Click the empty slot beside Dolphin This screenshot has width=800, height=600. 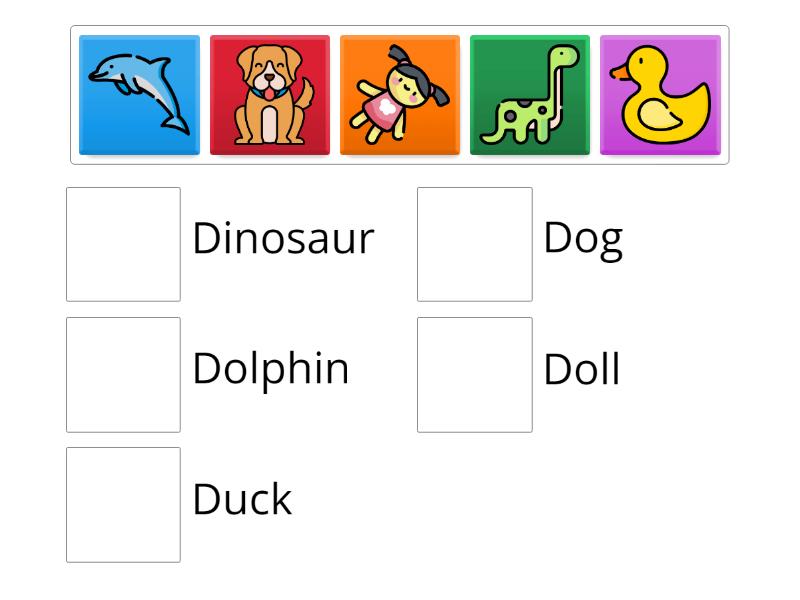pyautogui.click(x=122, y=374)
